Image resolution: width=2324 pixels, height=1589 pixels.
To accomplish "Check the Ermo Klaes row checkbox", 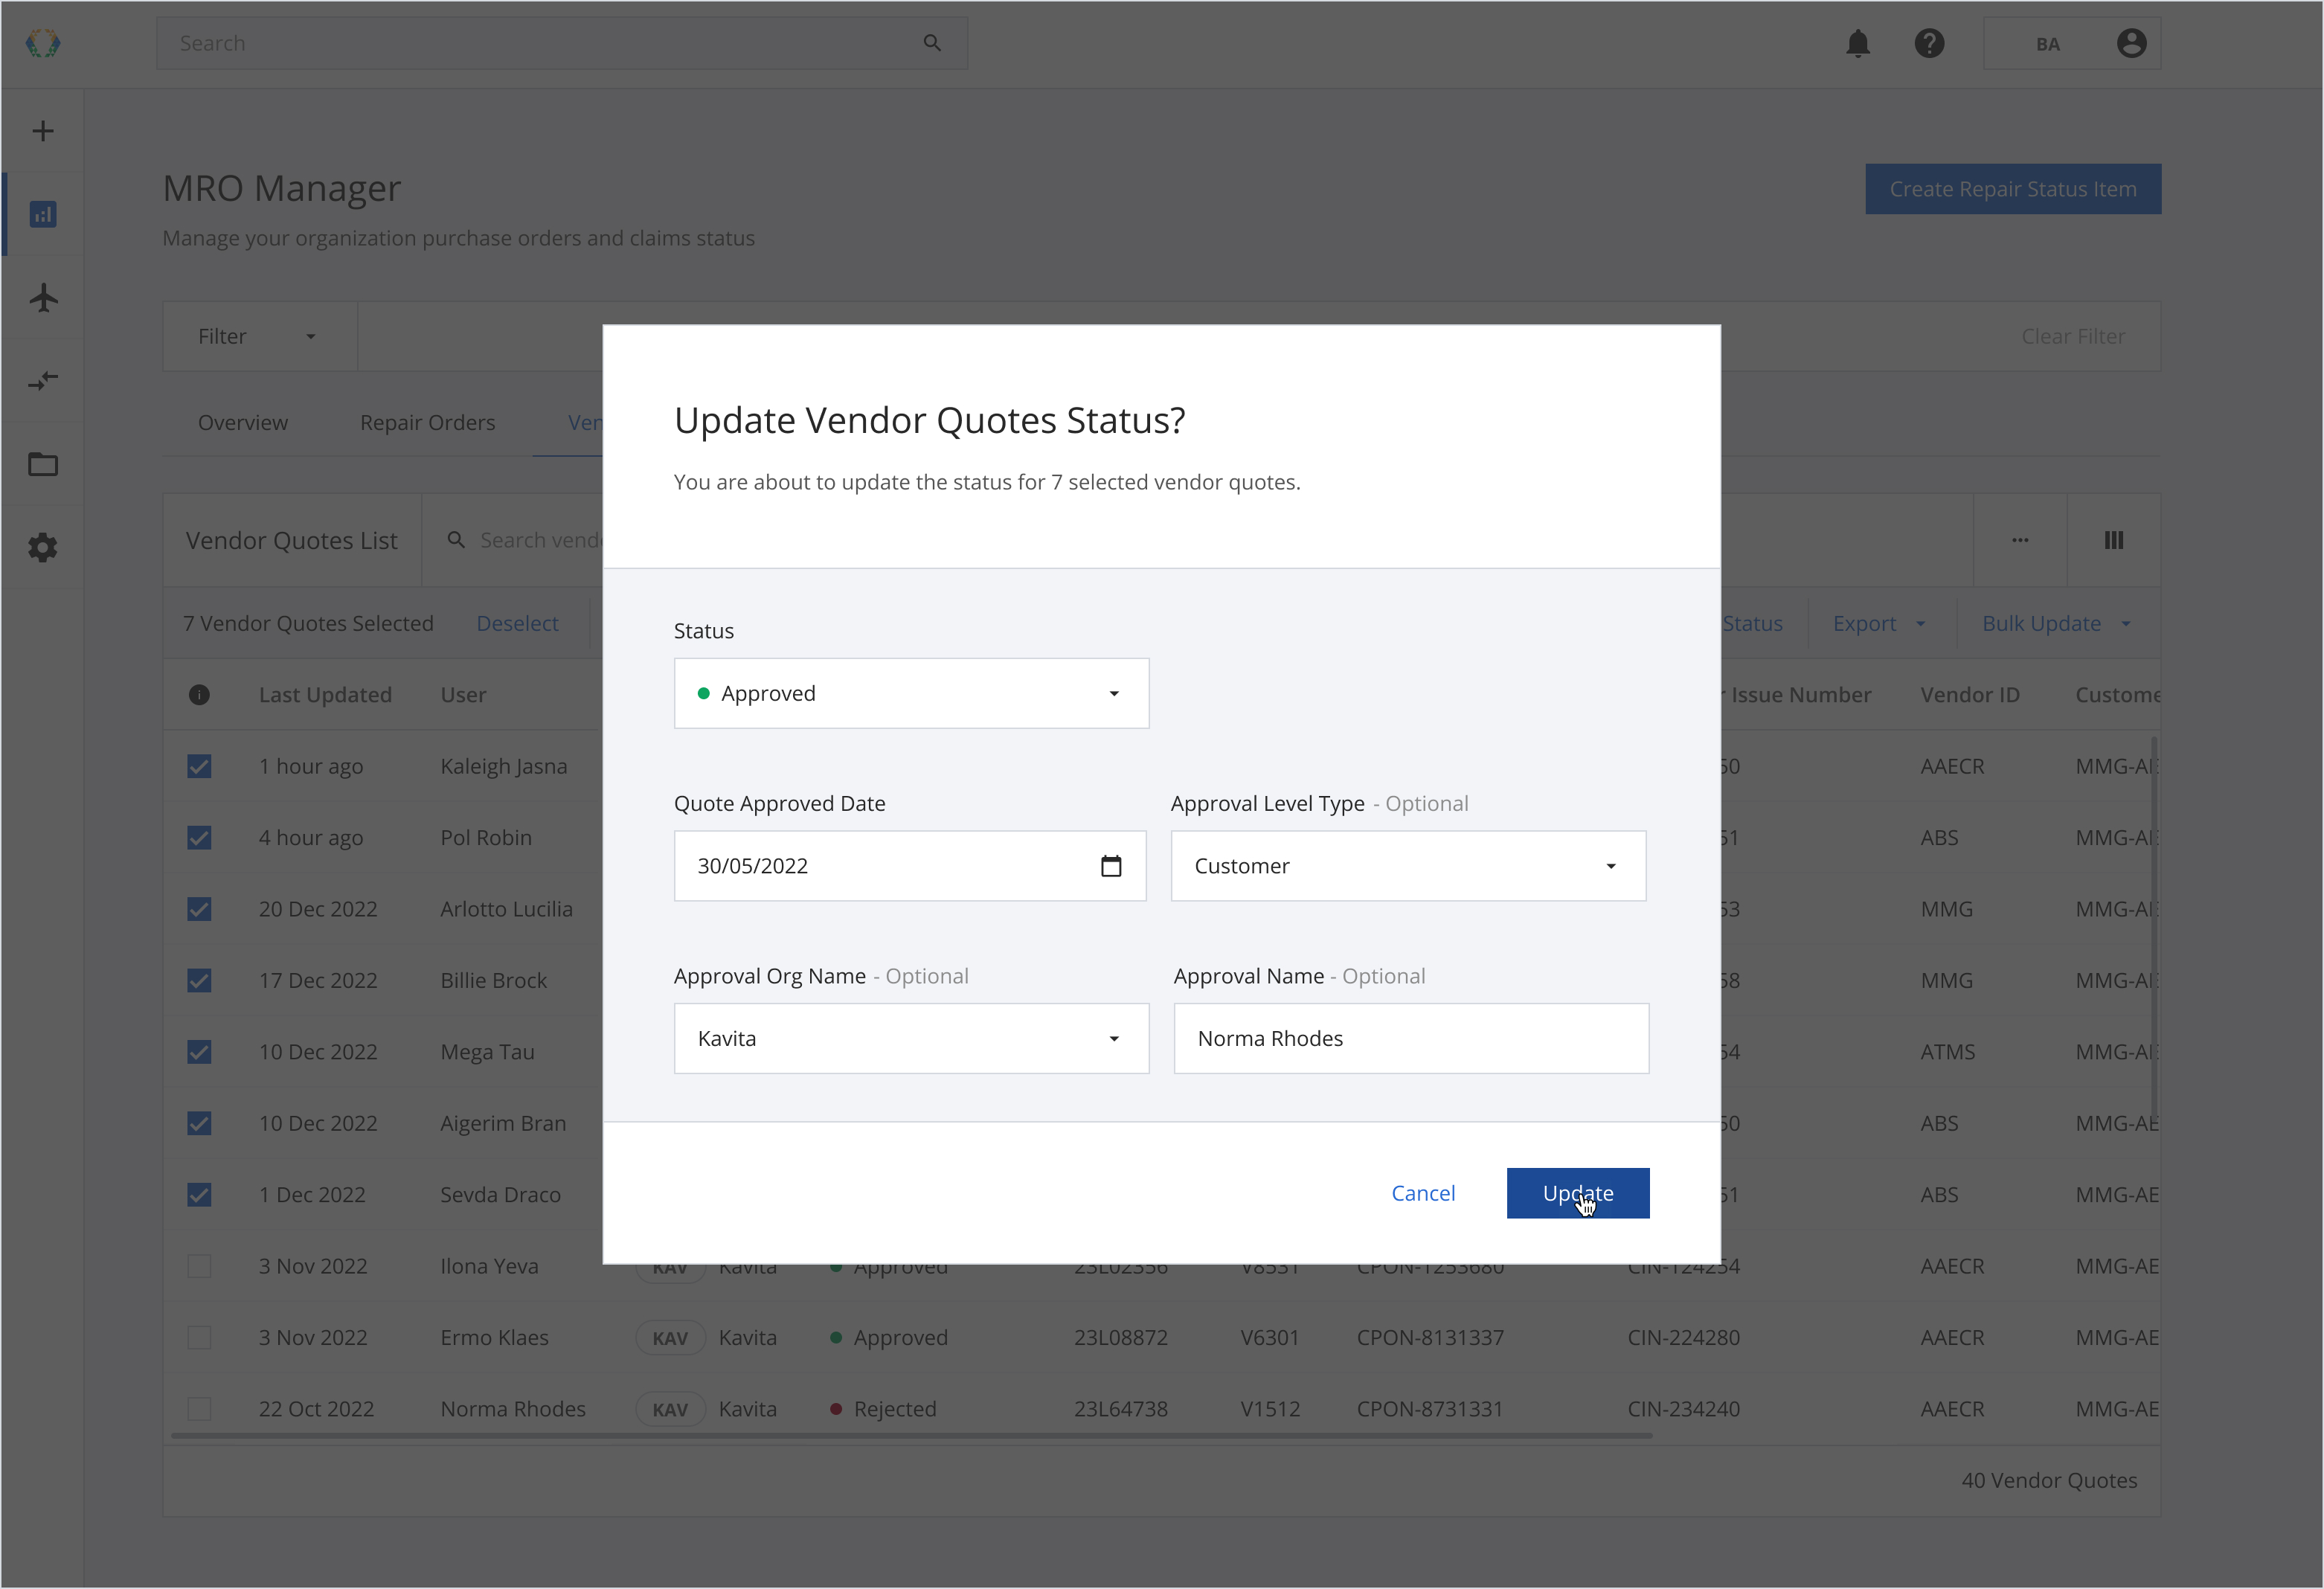I will [199, 1337].
